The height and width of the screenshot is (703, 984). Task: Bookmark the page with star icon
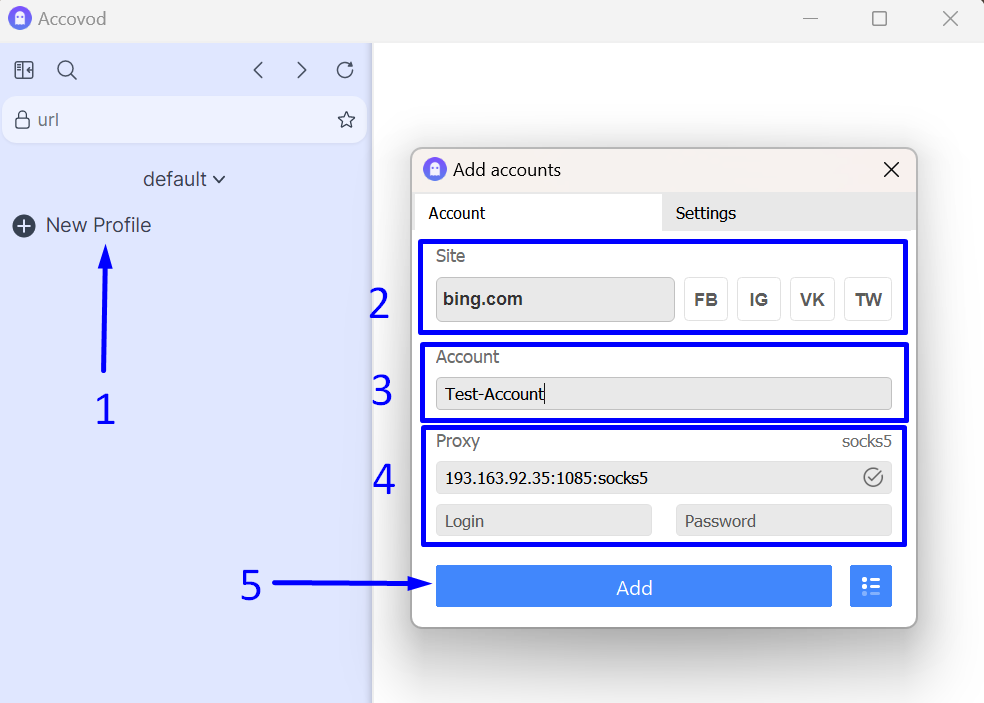tap(346, 120)
